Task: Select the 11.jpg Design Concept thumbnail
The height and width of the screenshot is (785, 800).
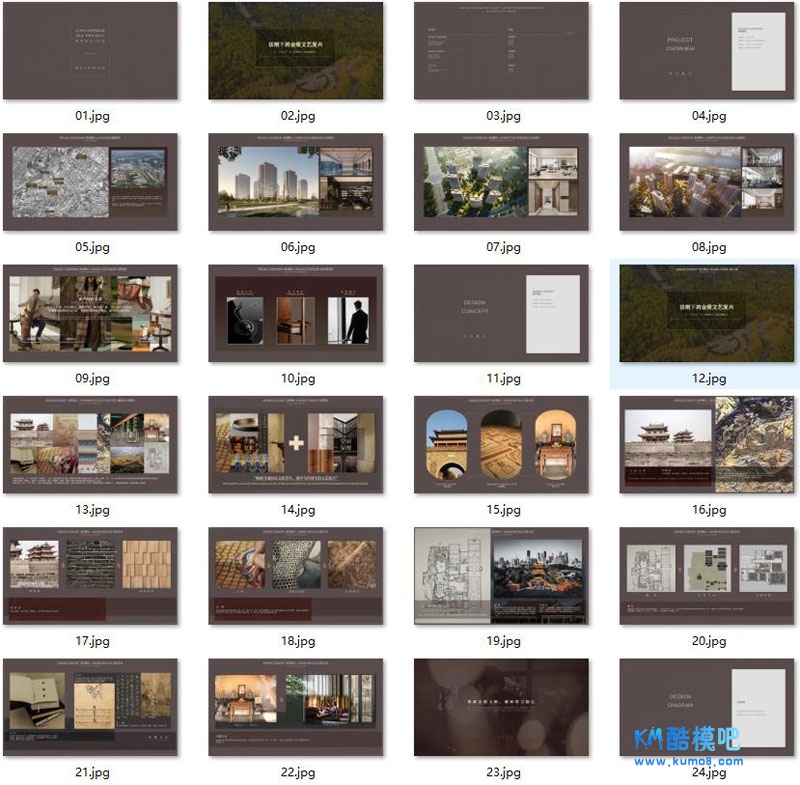Action: point(501,313)
